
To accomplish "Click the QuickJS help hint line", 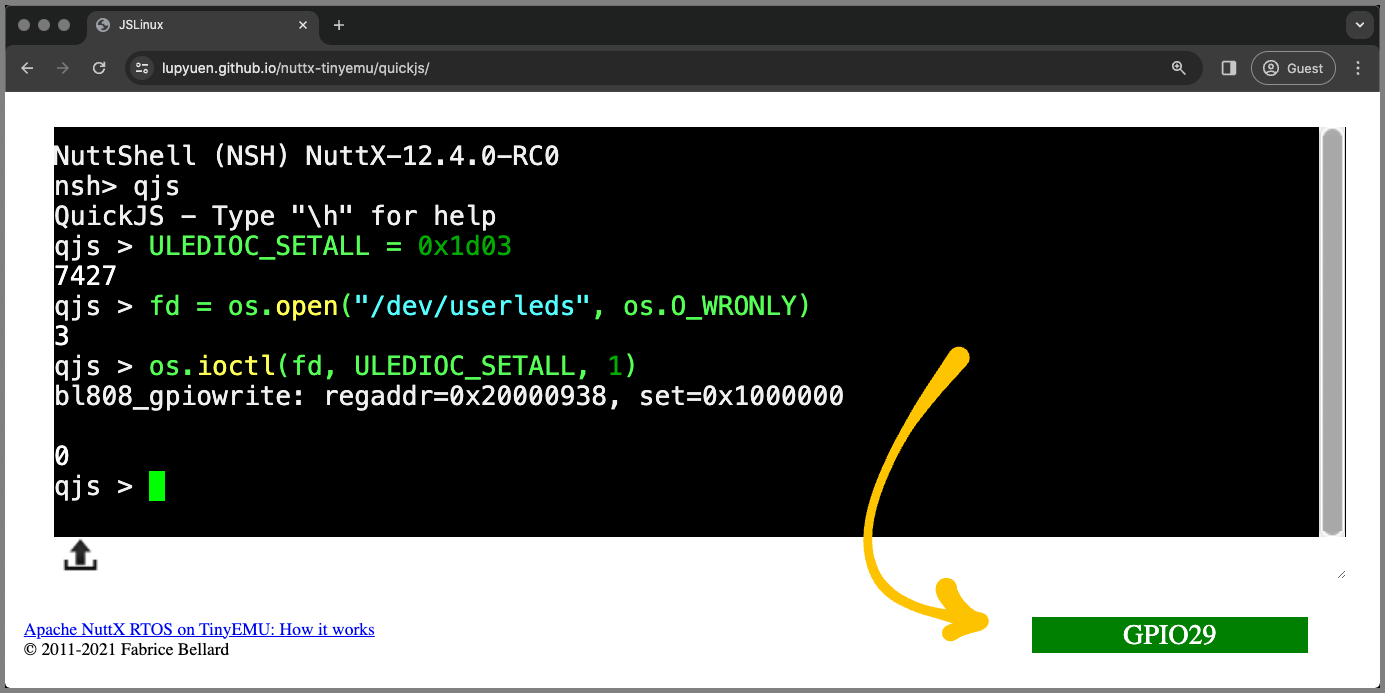I will (275, 216).
